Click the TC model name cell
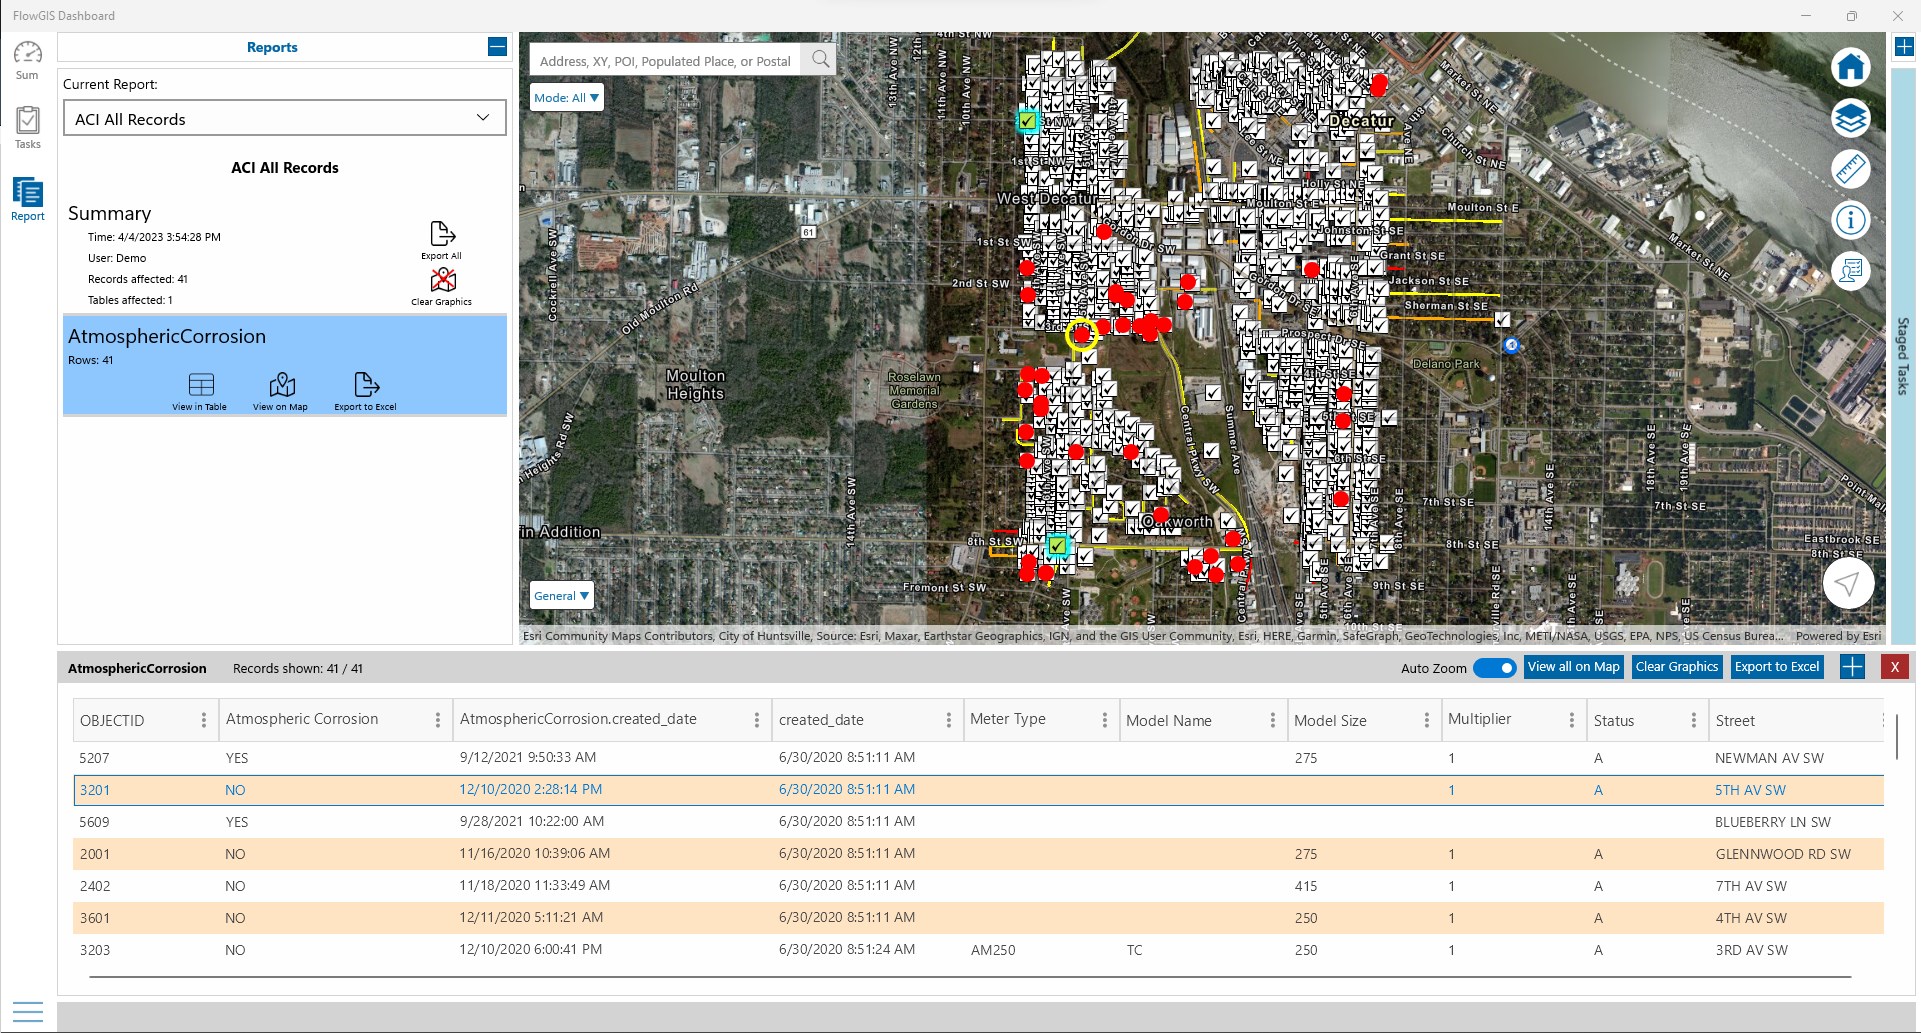 pyautogui.click(x=1134, y=950)
